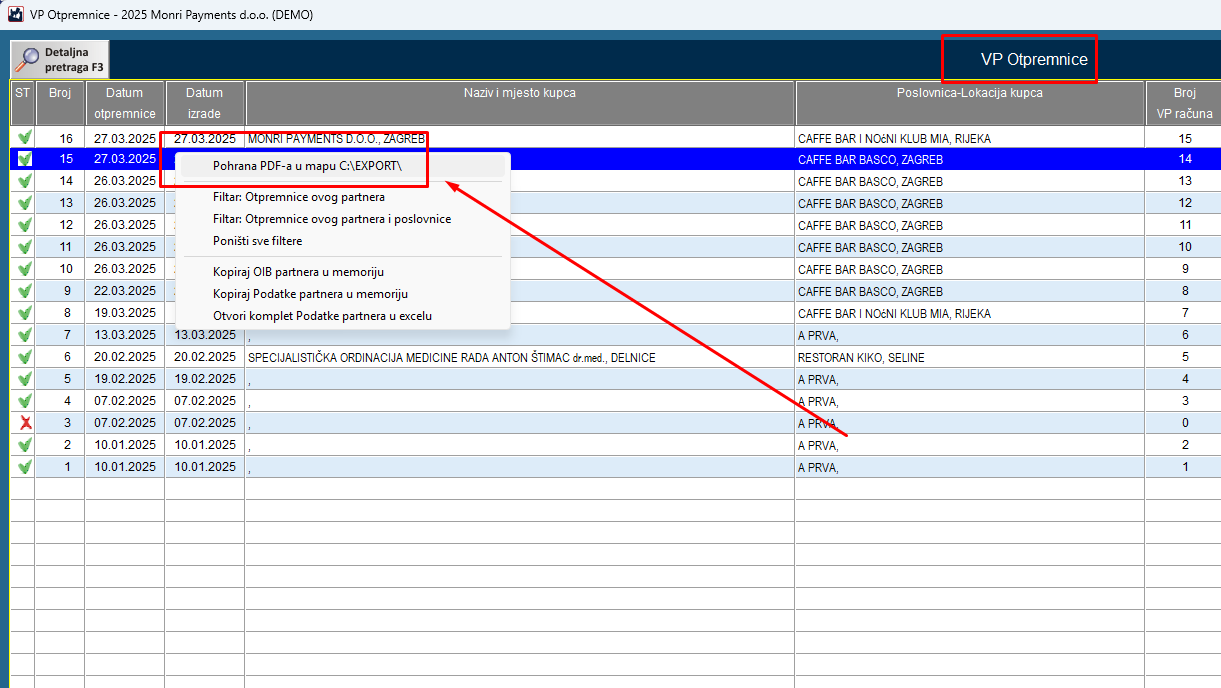Choose Kopiraj OIB partnera u memoriju

pos(343,272)
